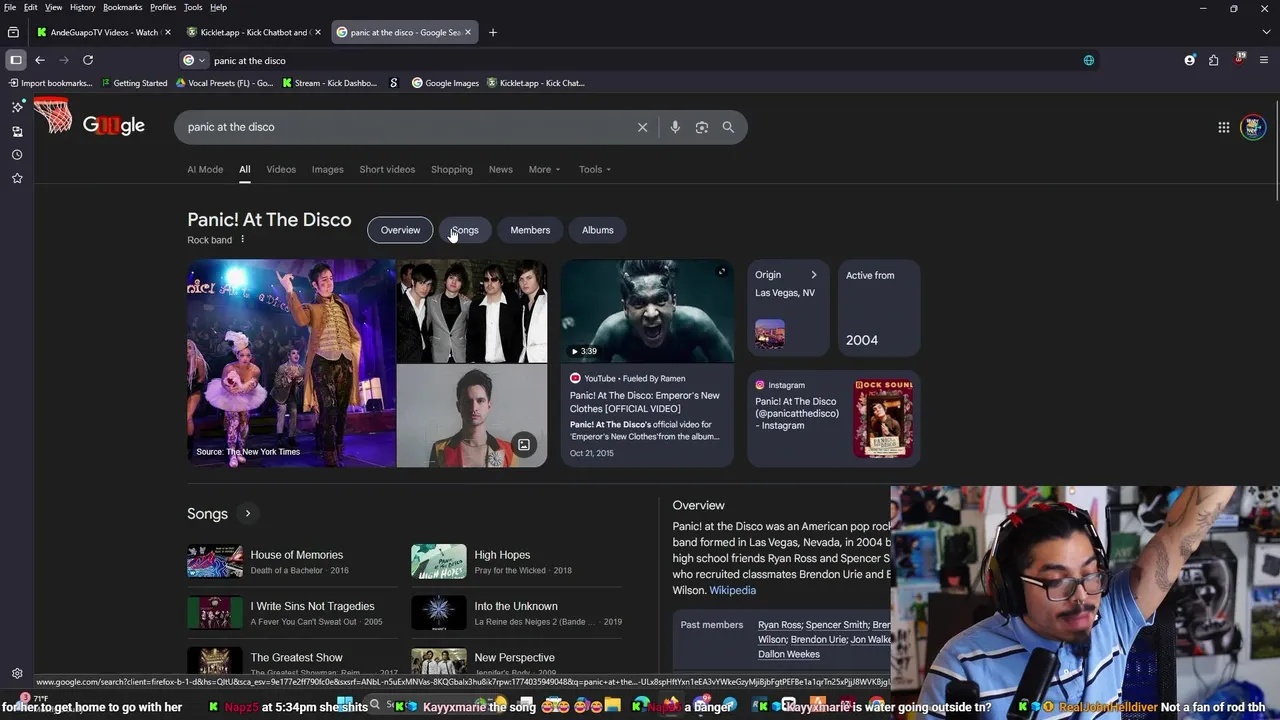Expand the More search filters dropdown
This screenshot has height=720, width=1280.
click(544, 169)
